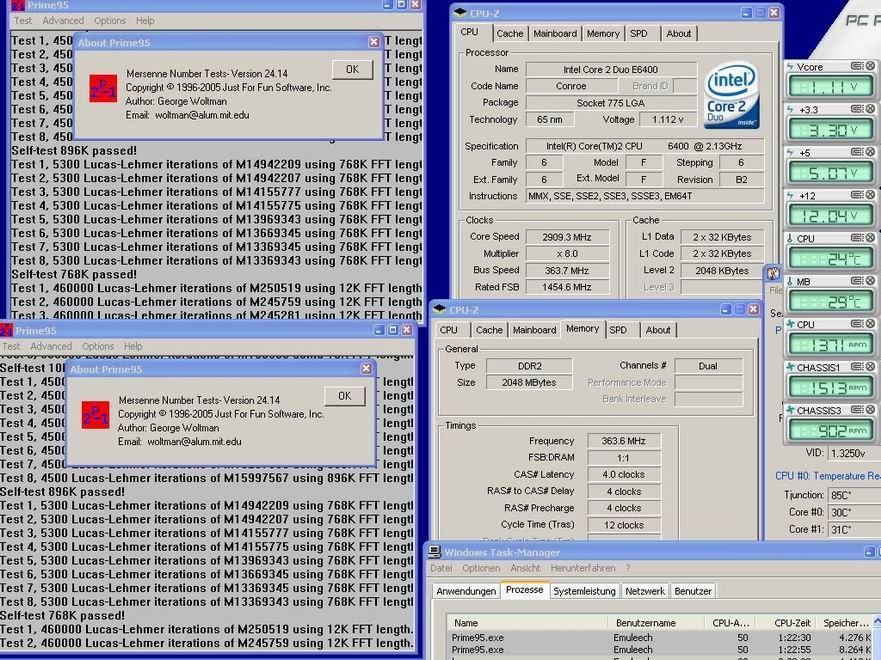881x660 pixels.
Task: Open the CHASSIS1 fan settings icon
Action: (x=857, y=367)
